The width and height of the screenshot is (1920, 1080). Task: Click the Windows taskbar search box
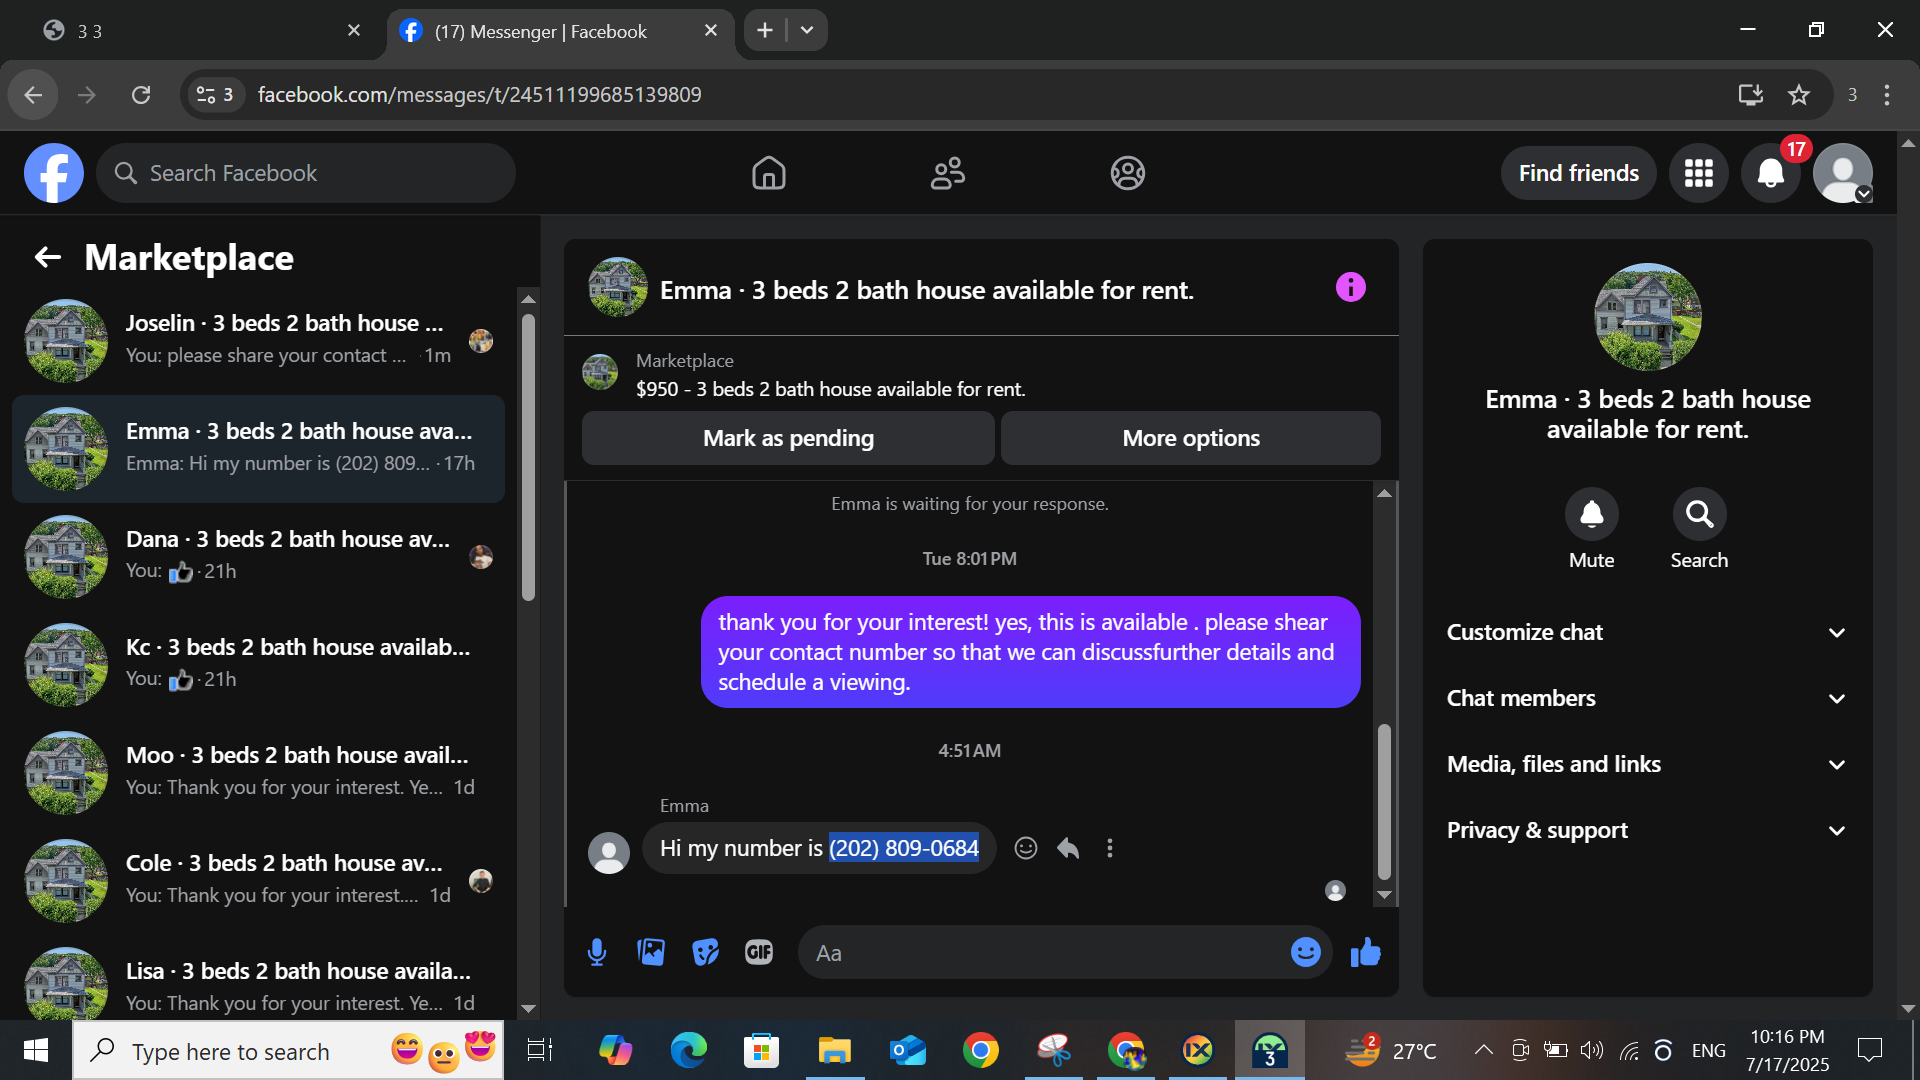pos(288,1050)
